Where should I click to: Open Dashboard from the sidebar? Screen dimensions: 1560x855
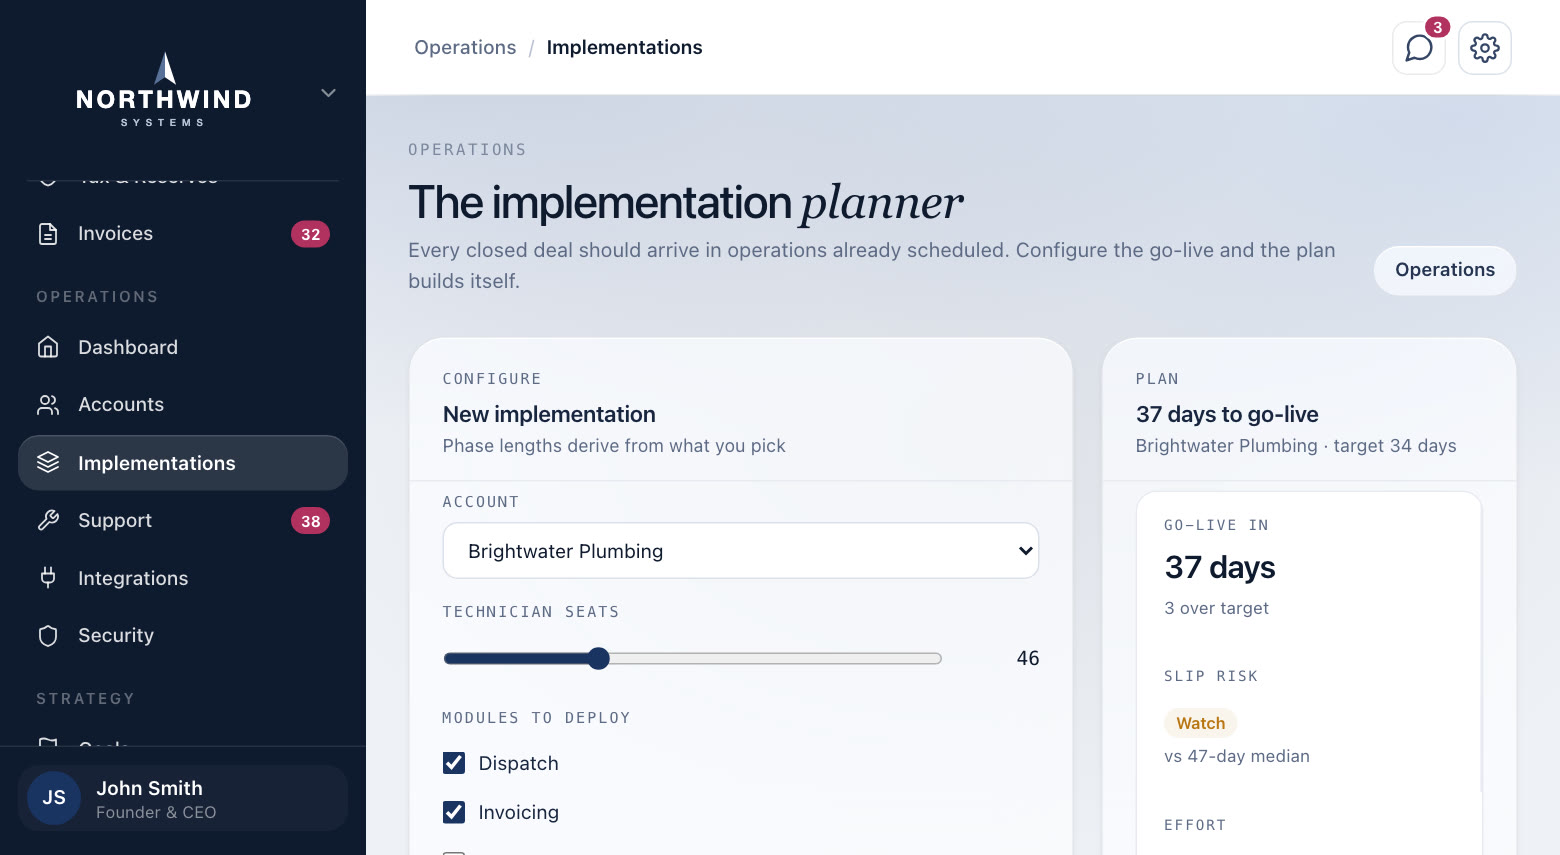(183, 347)
